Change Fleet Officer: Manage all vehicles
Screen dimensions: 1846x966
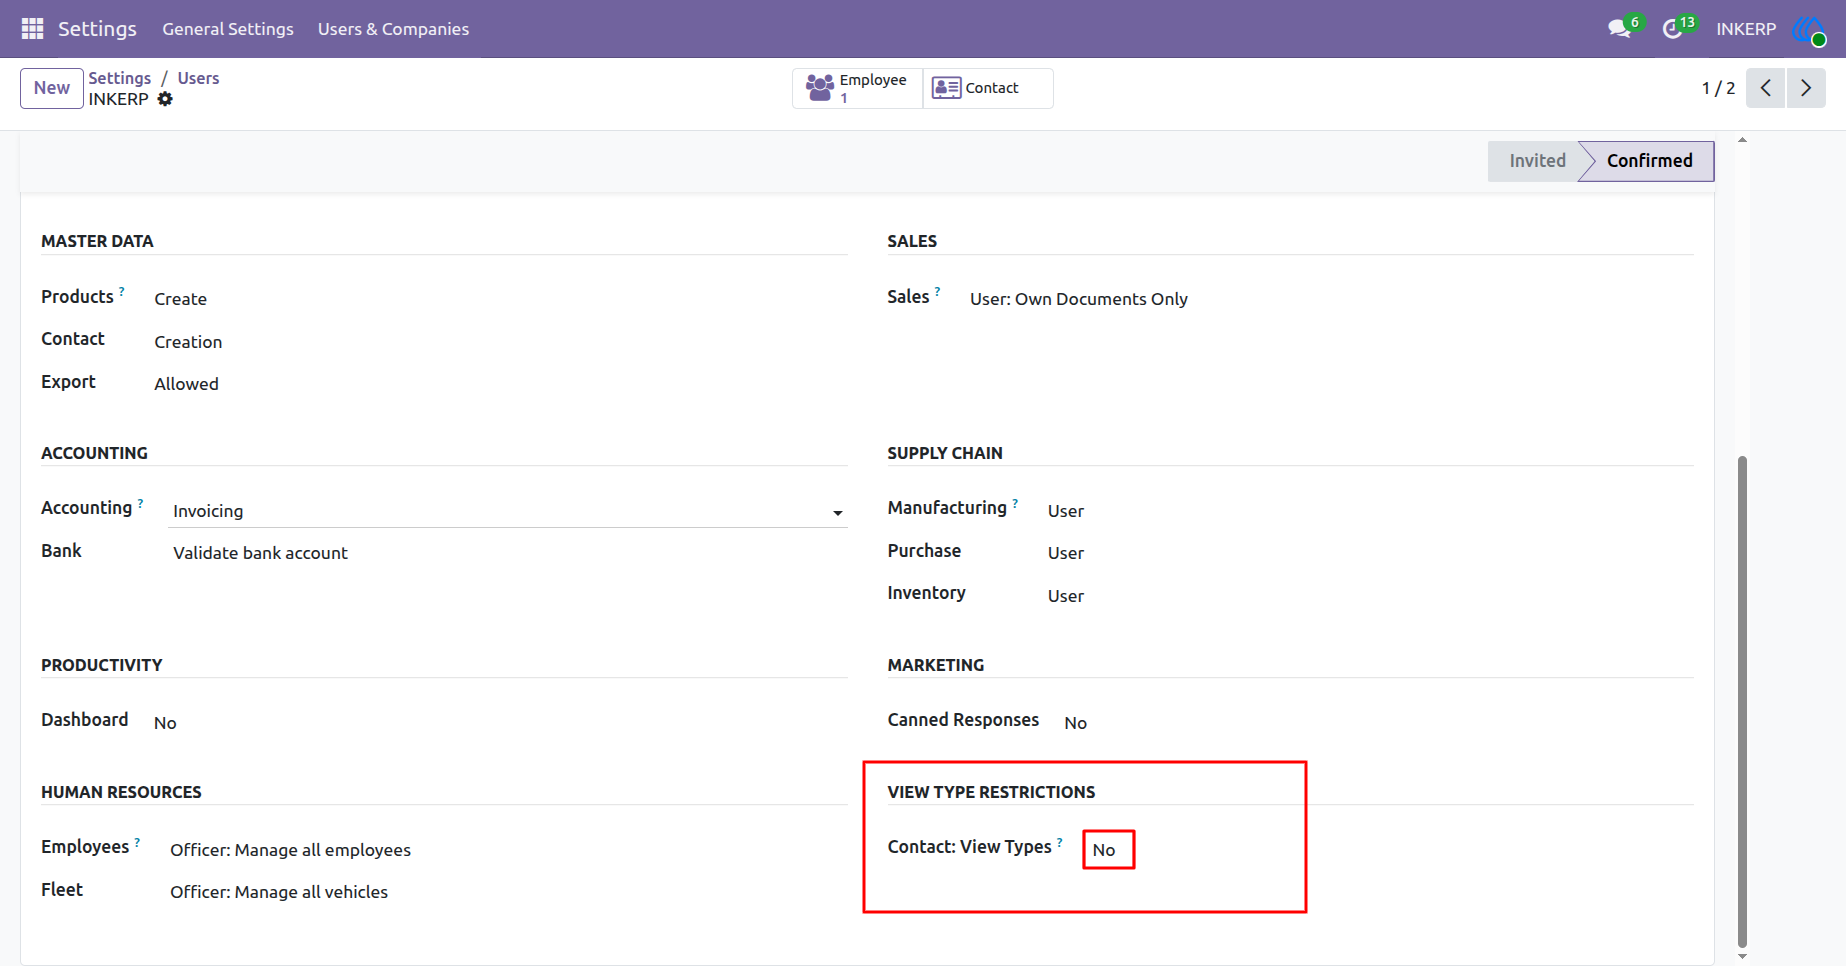[x=279, y=892]
